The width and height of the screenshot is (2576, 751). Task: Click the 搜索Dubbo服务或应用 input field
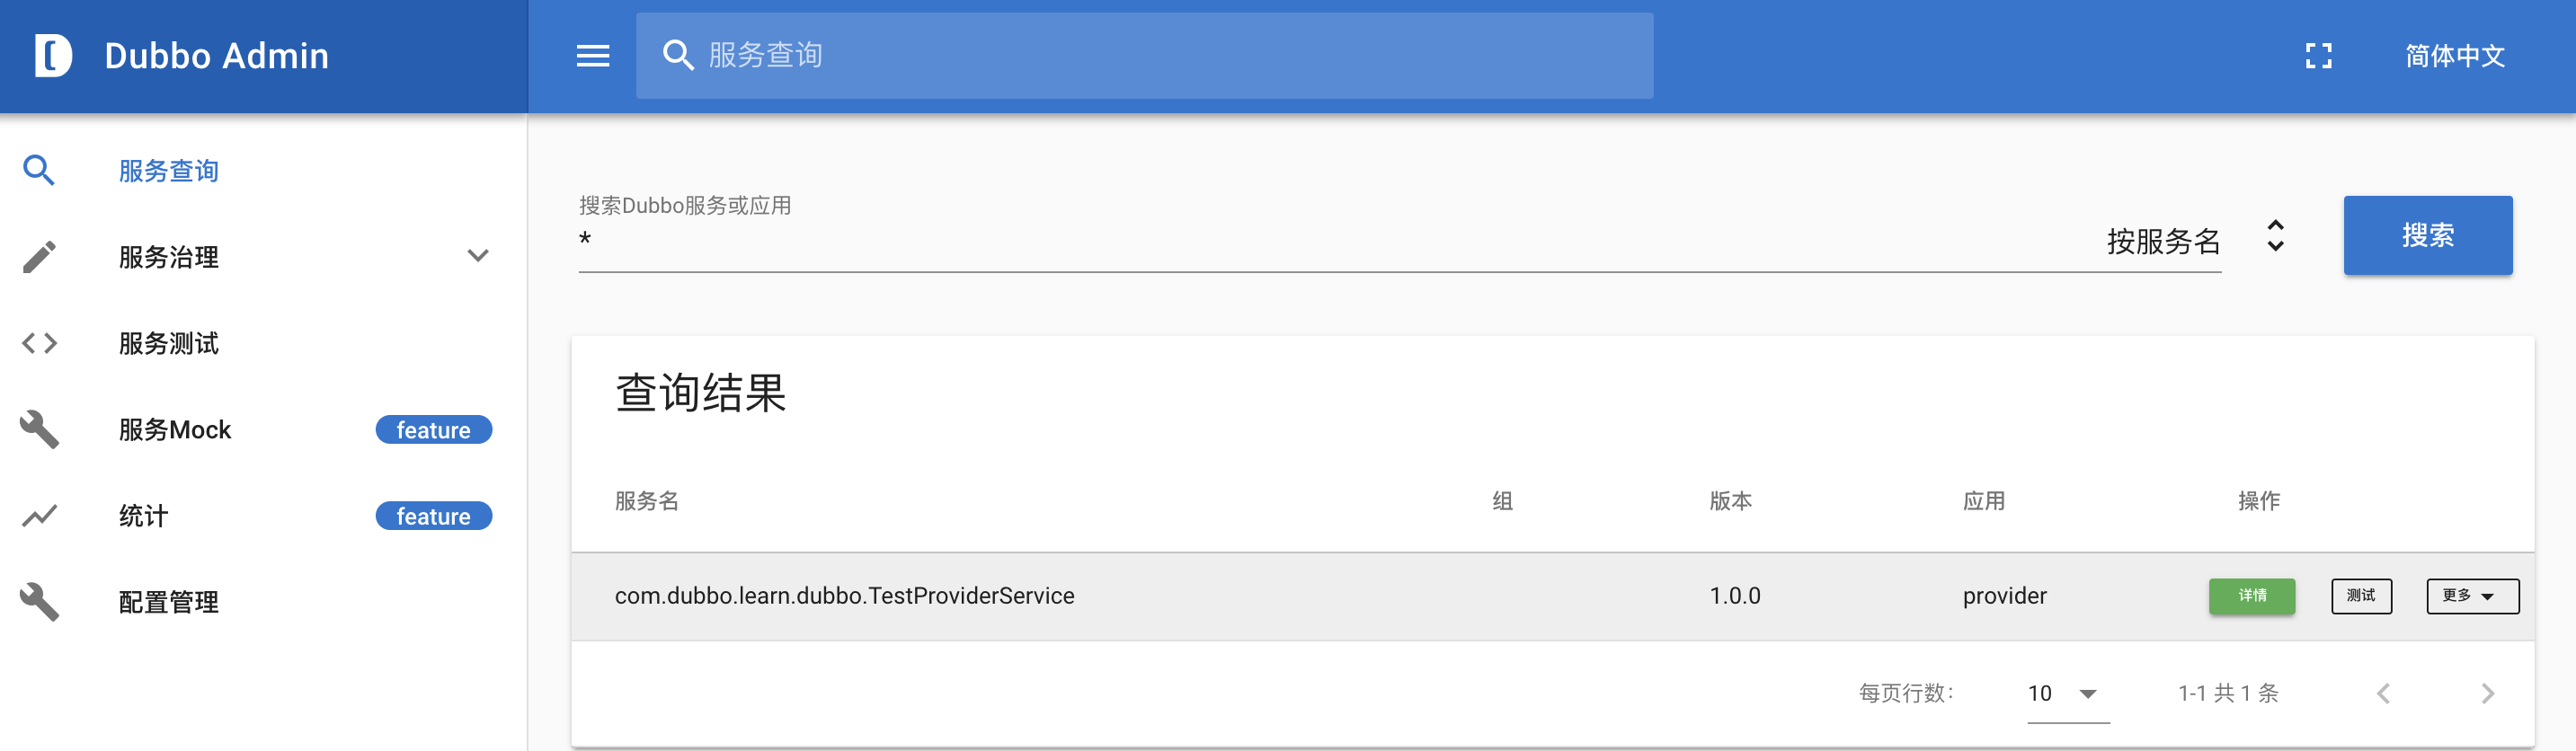click(x=1300, y=241)
